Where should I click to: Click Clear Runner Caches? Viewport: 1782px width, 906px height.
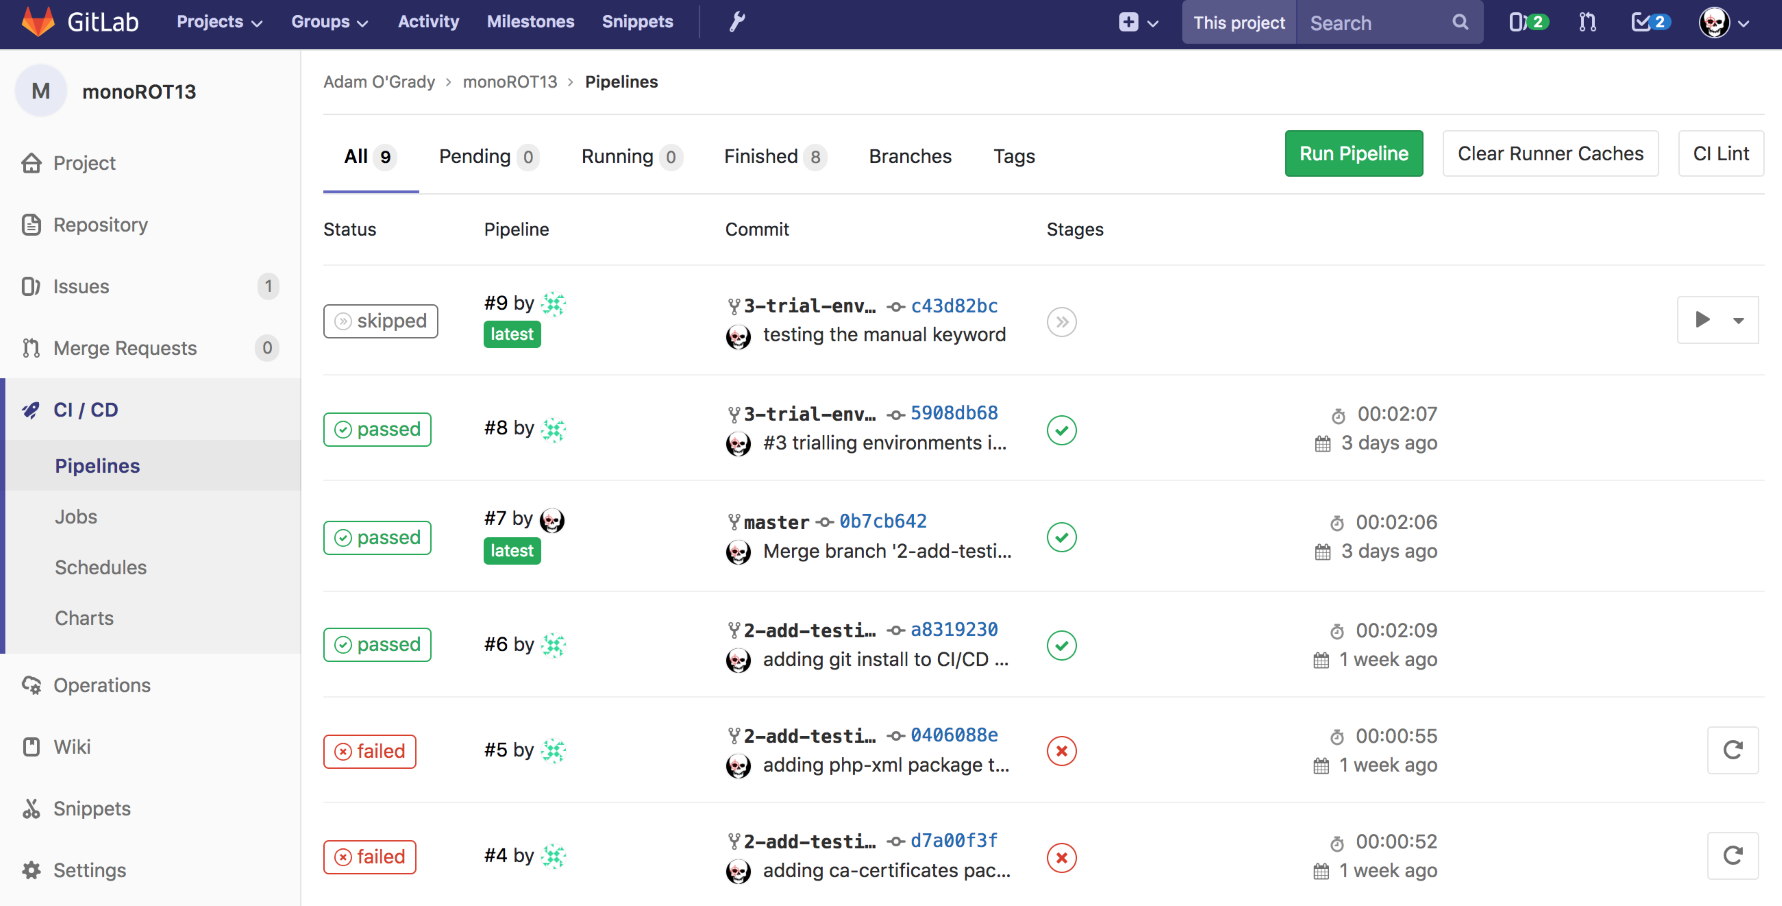click(x=1550, y=153)
